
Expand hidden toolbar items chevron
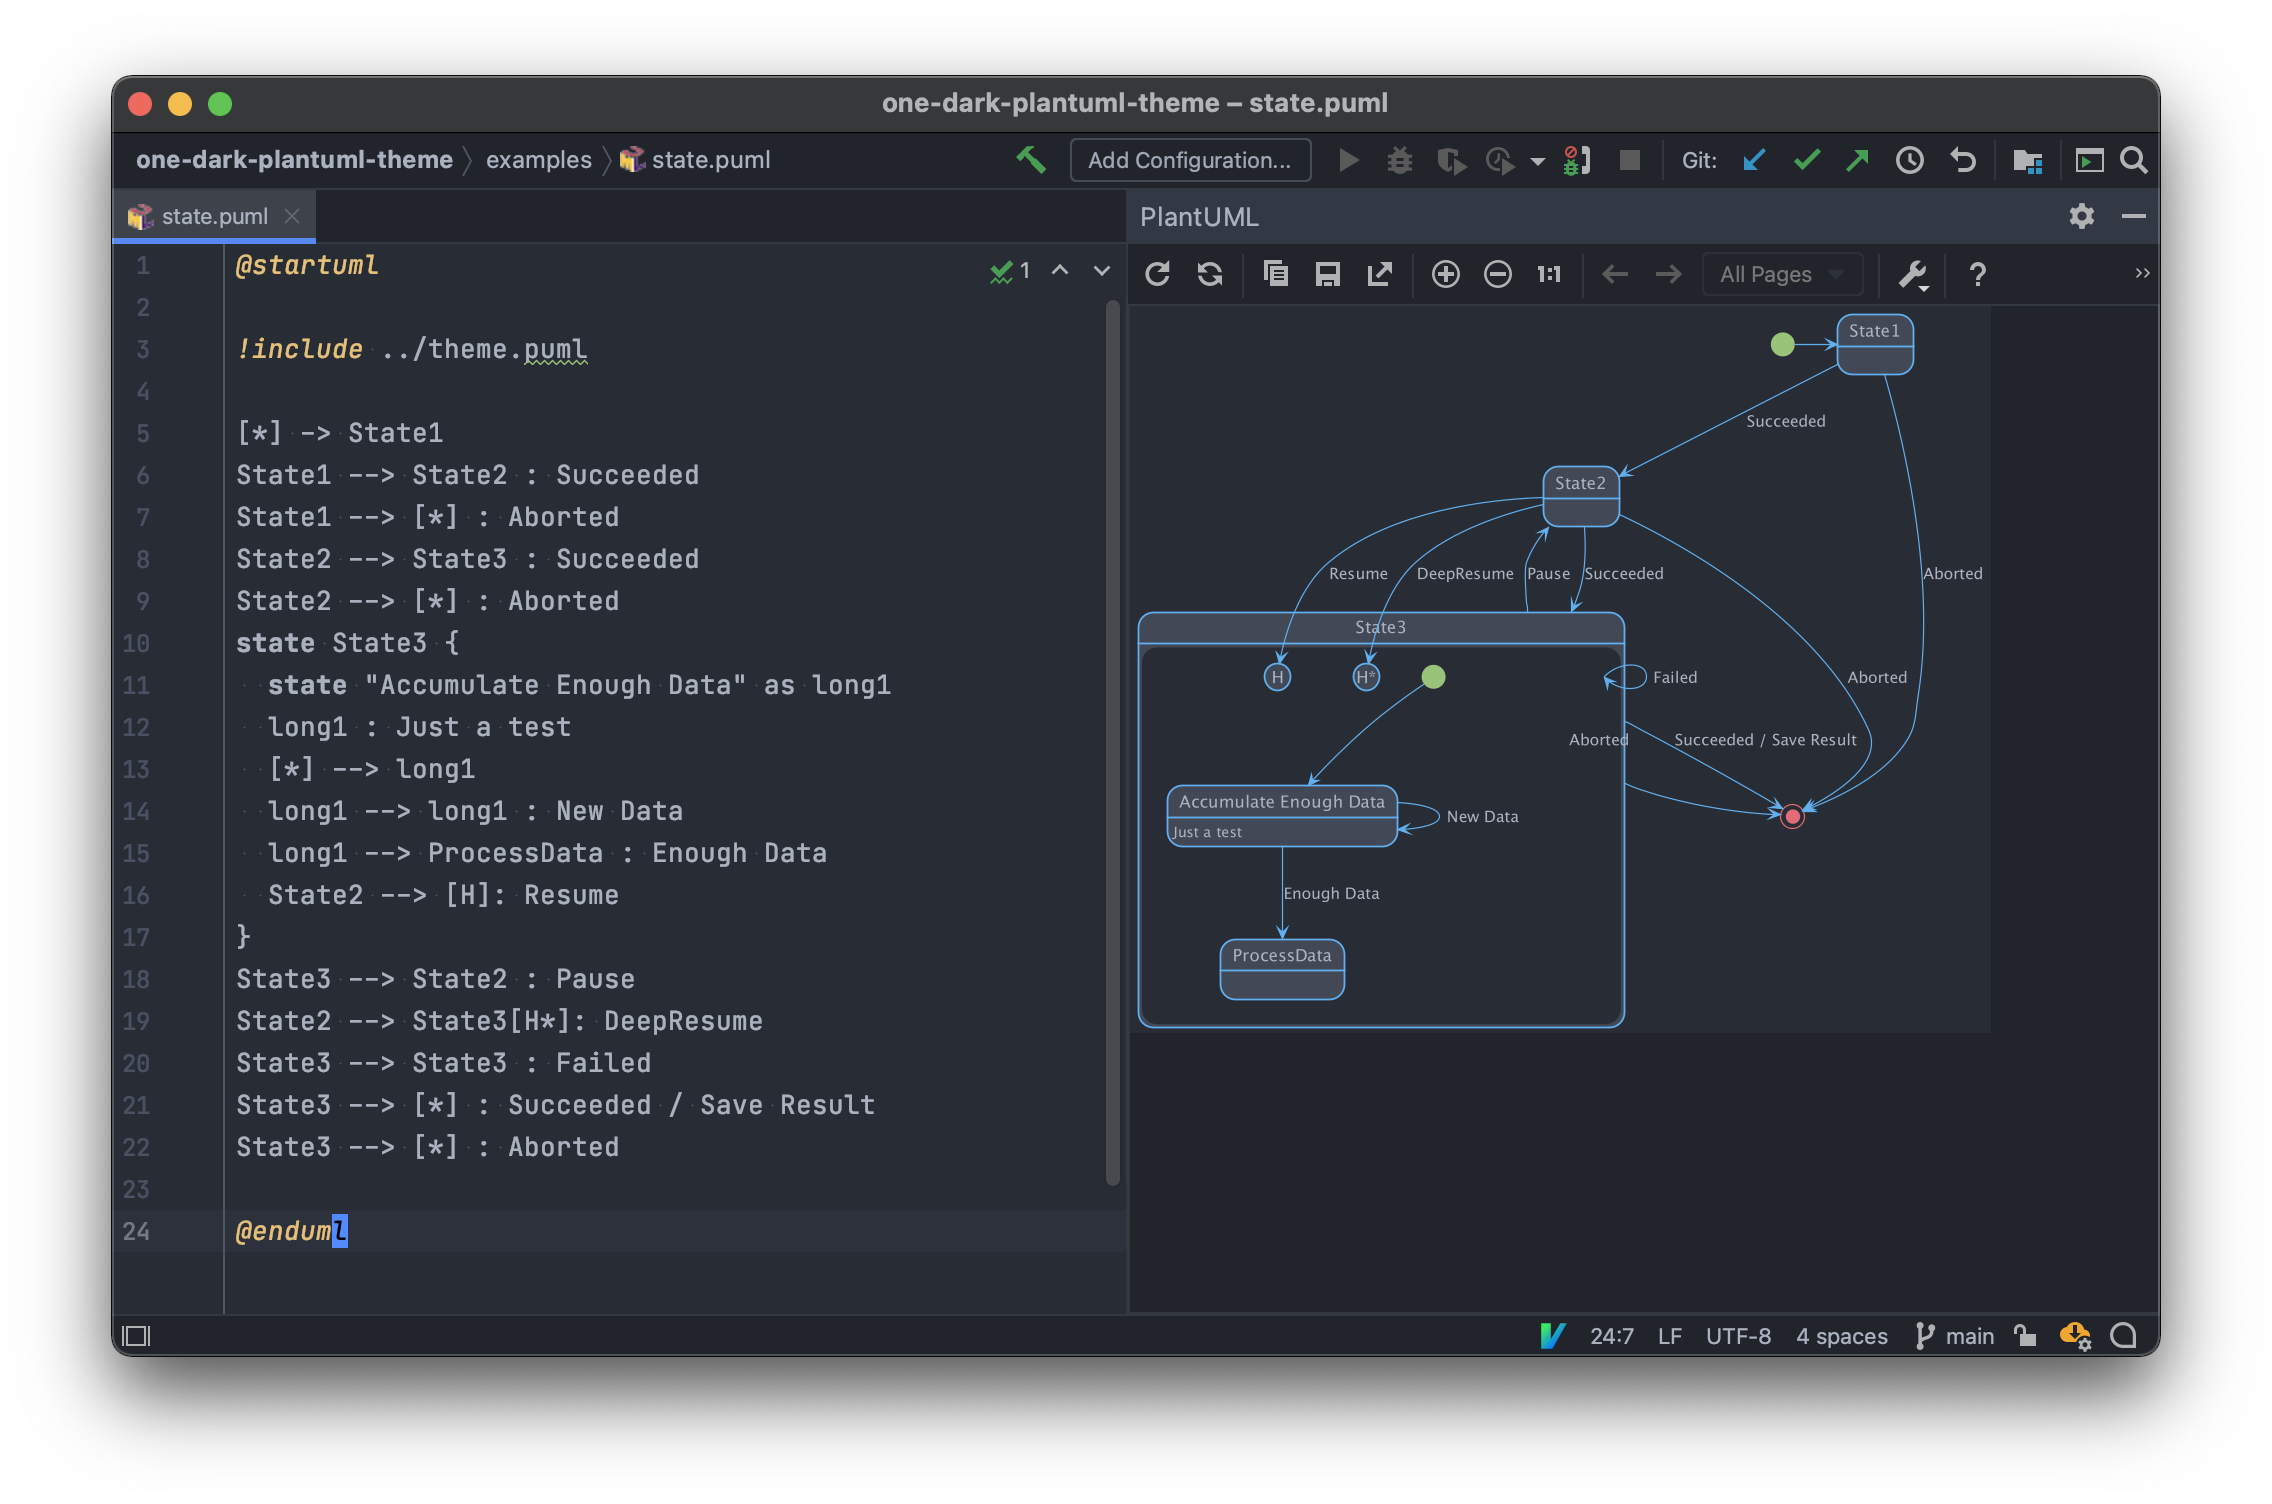(2142, 273)
